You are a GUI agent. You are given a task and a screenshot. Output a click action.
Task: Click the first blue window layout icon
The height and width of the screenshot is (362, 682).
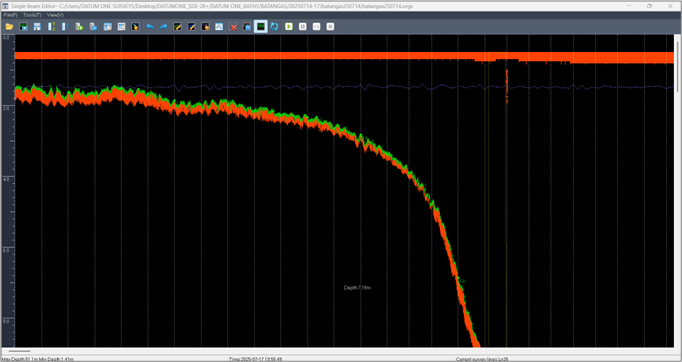[x=107, y=27]
